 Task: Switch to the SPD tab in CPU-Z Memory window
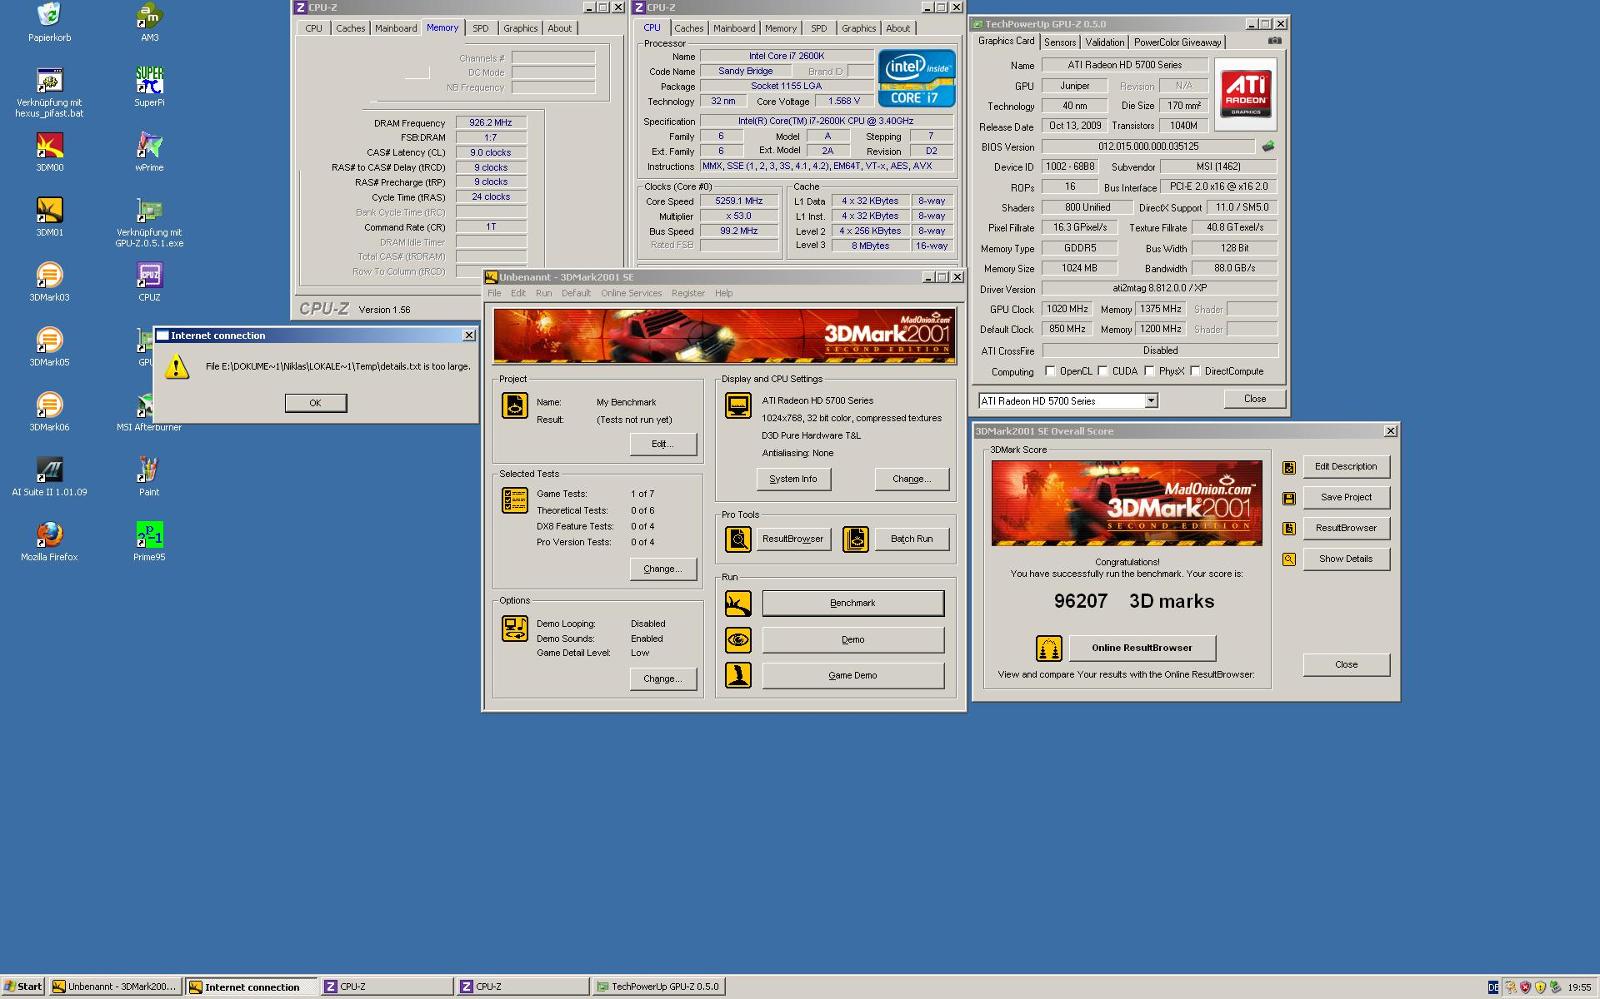tap(481, 28)
